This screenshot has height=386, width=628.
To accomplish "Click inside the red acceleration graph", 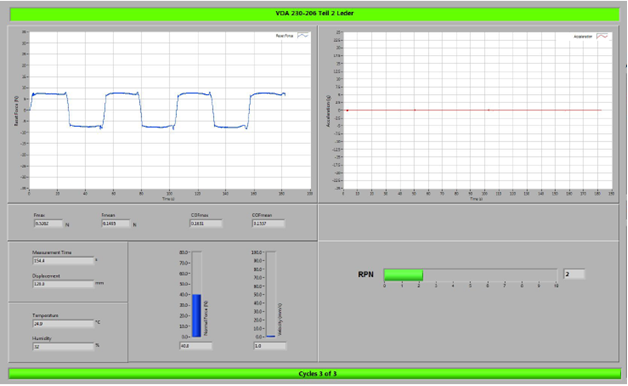I will pos(477,110).
